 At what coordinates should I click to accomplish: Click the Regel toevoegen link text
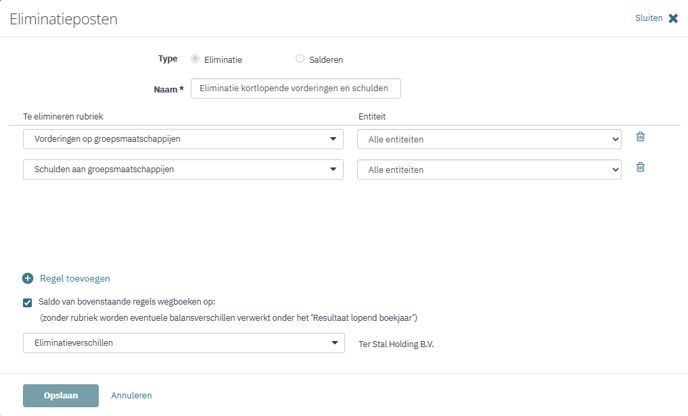coord(75,279)
